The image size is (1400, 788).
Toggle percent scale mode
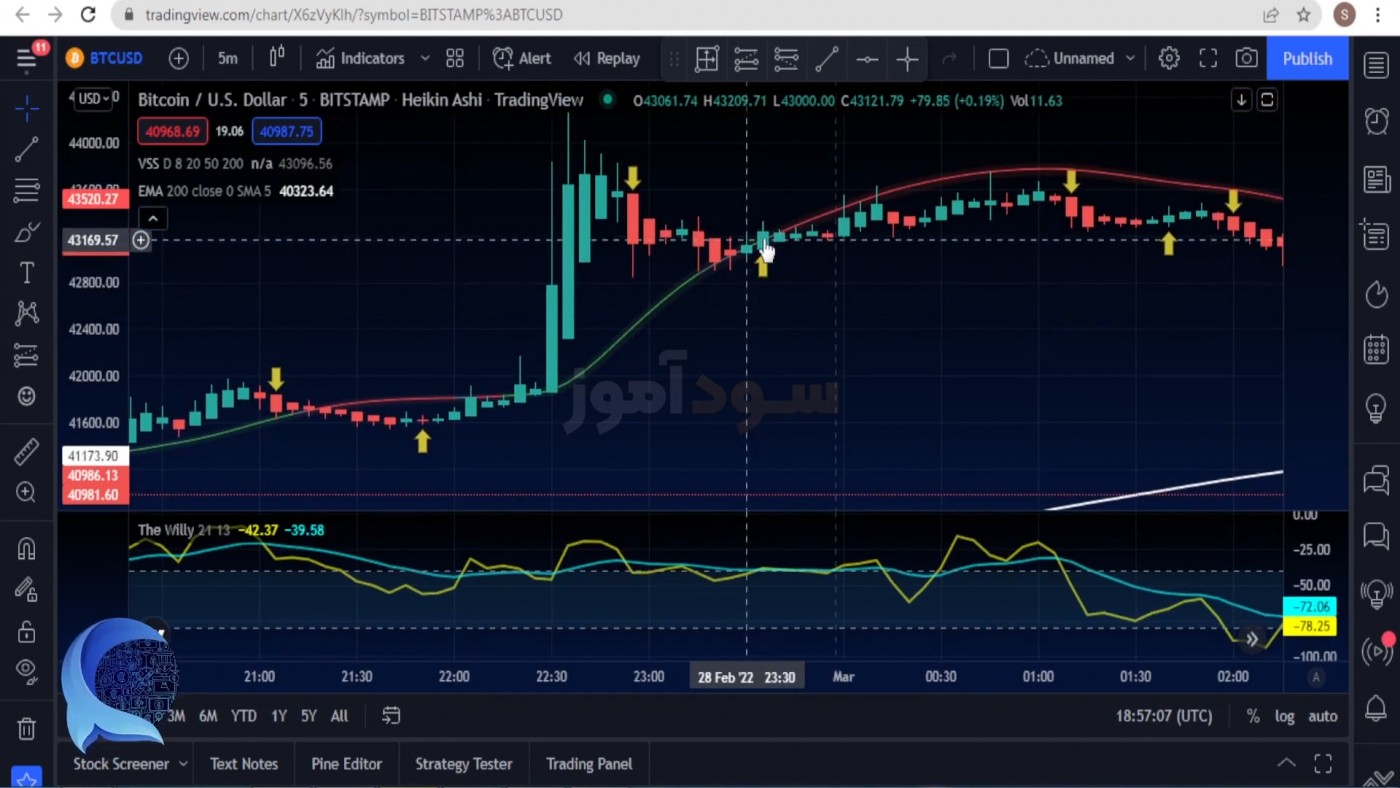coord(1253,716)
